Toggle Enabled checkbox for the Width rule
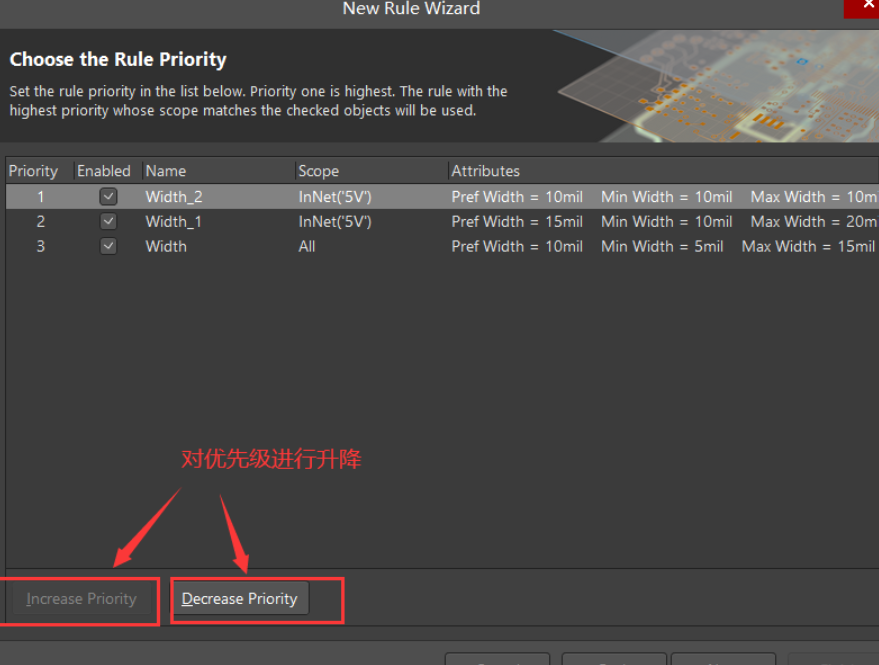 [x=108, y=246]
